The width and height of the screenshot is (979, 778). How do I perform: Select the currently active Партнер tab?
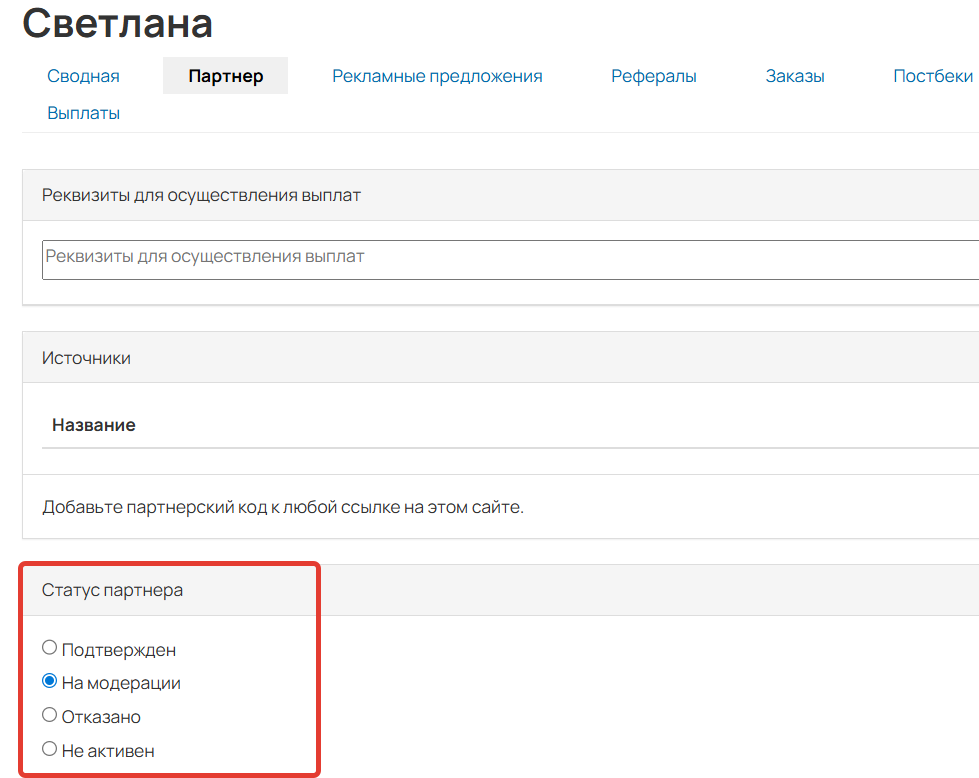225,75
